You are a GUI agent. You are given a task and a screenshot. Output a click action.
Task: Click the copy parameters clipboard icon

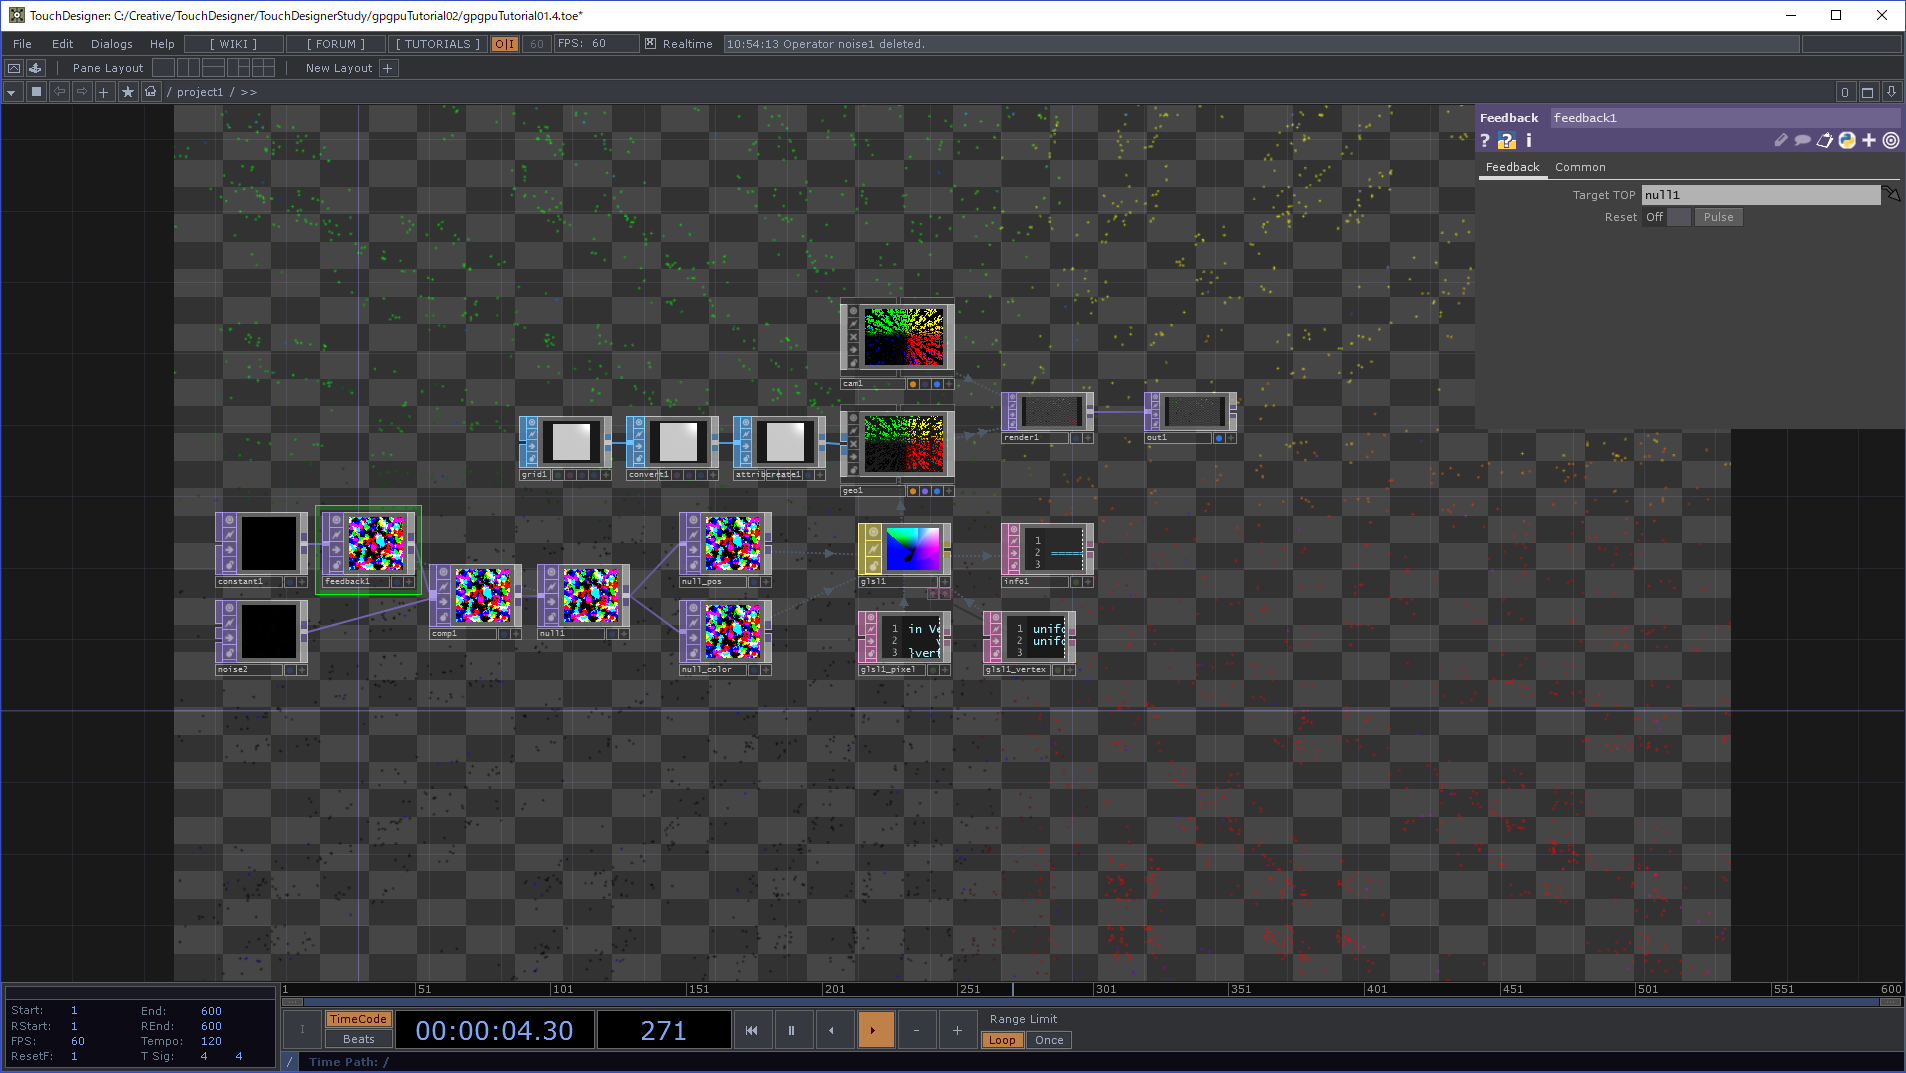tap(1825, 141)
